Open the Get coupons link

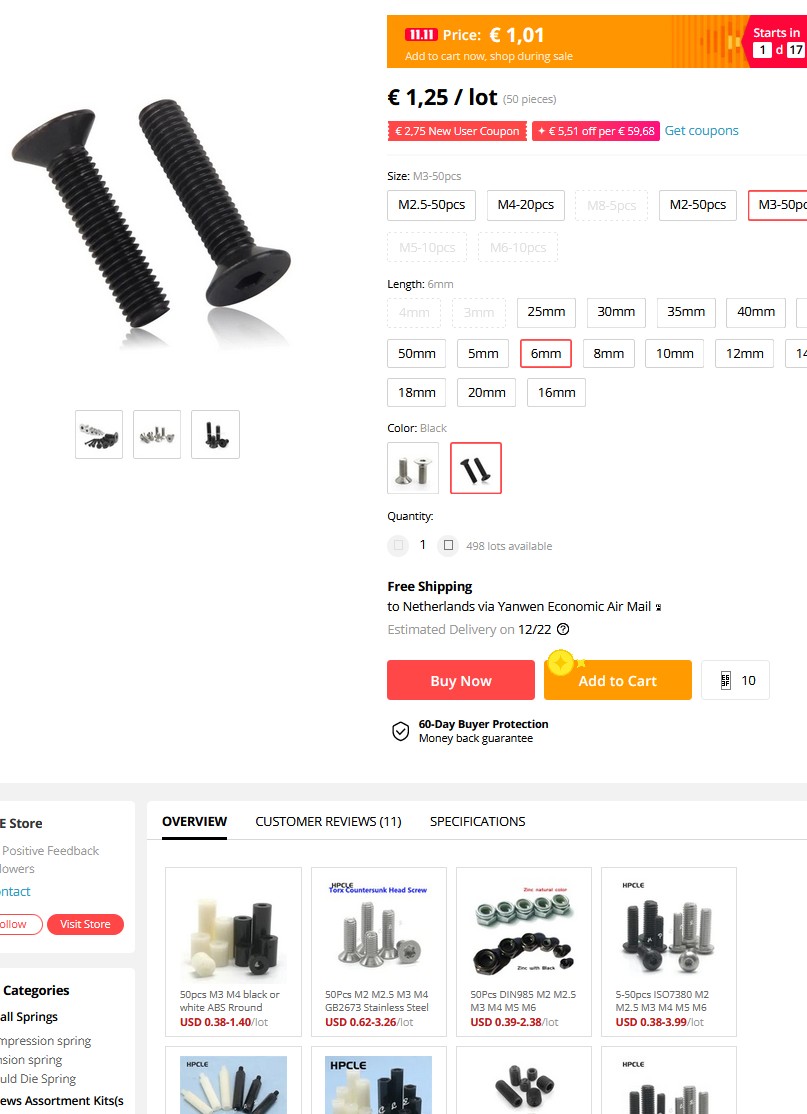(x=702, y=131)
